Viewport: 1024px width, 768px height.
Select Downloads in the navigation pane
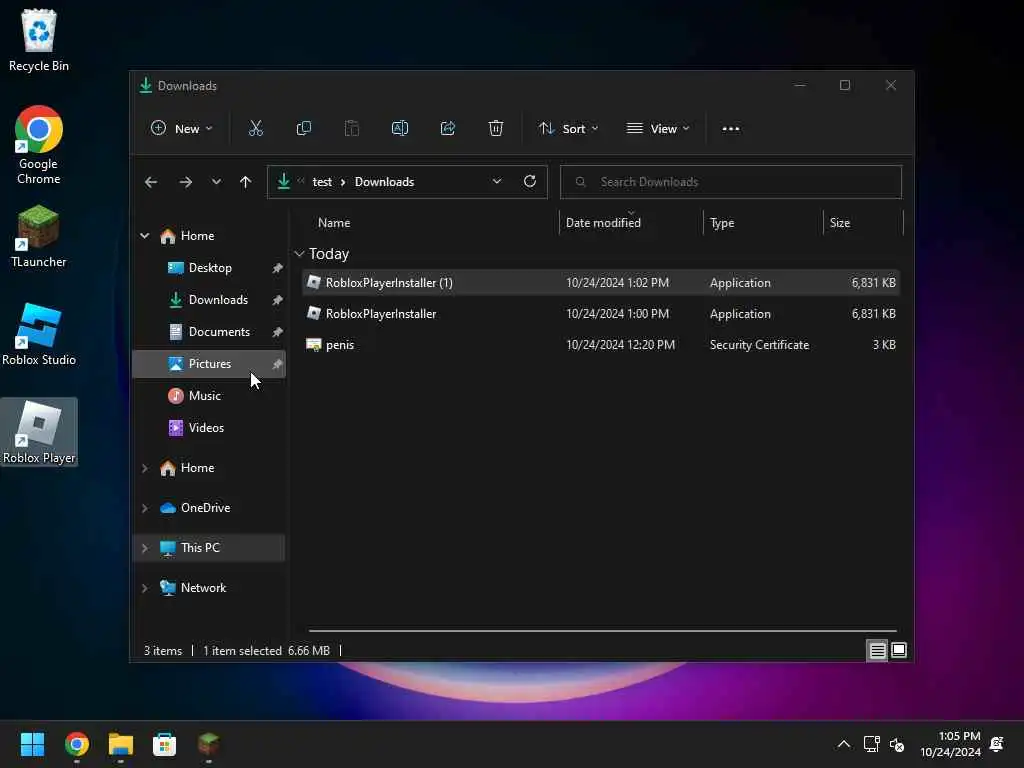[209, 300]
